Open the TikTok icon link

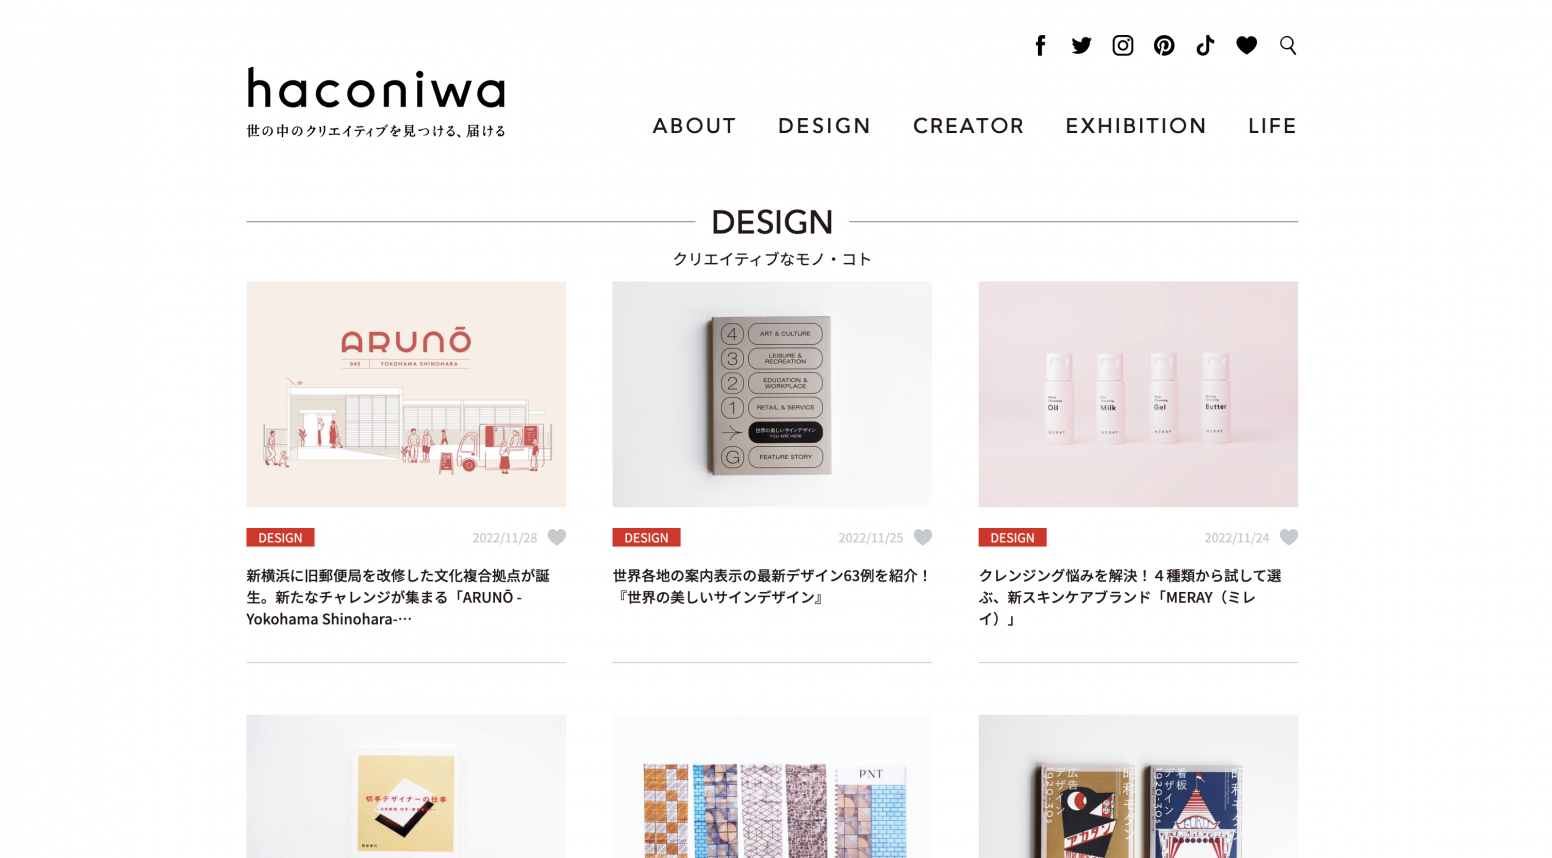point(1205,45)
